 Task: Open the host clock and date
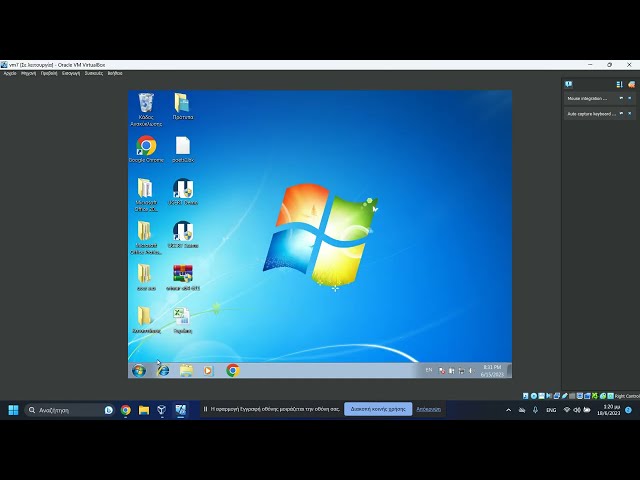609,410
